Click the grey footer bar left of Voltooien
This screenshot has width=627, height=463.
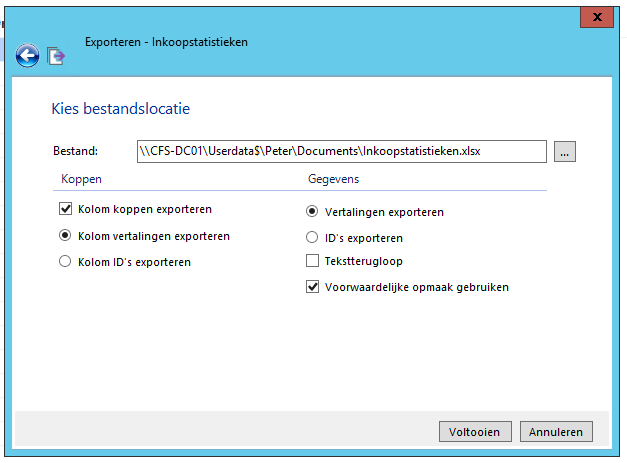pos(226,429)
